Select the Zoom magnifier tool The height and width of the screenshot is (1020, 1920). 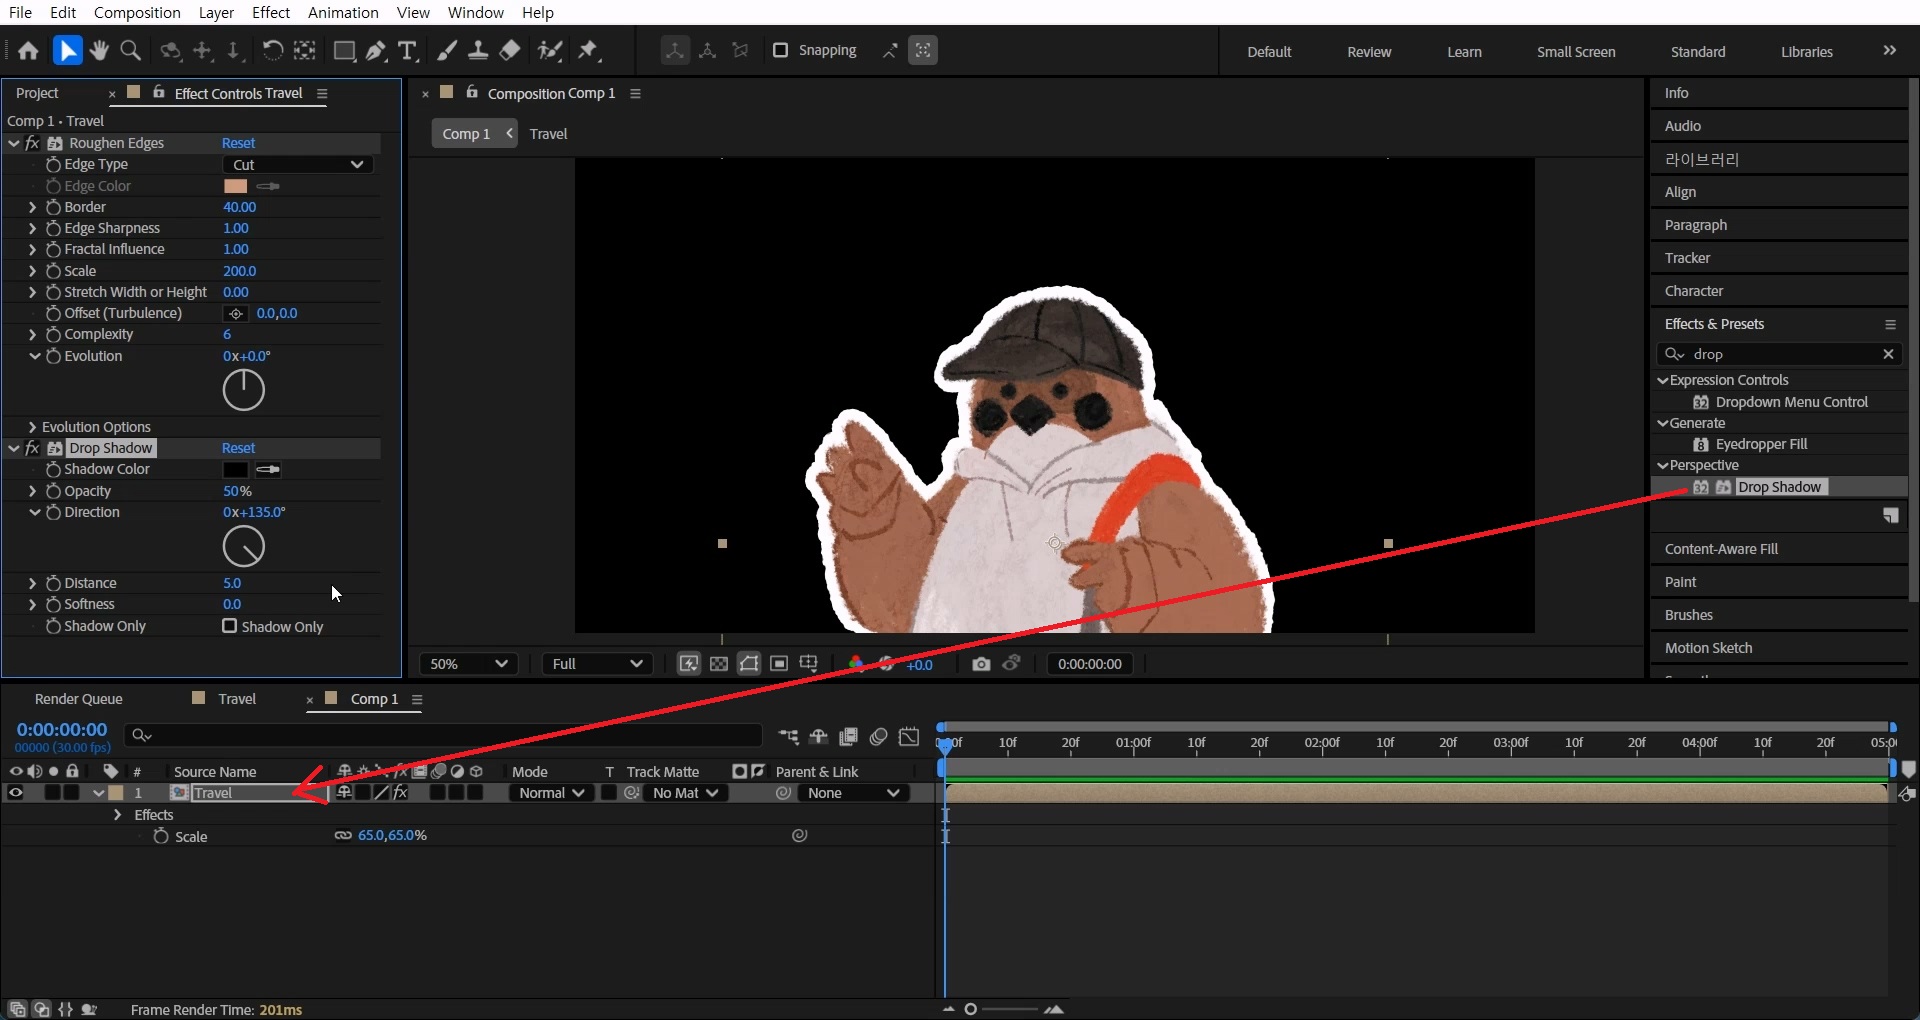click(x=130, y=51)
